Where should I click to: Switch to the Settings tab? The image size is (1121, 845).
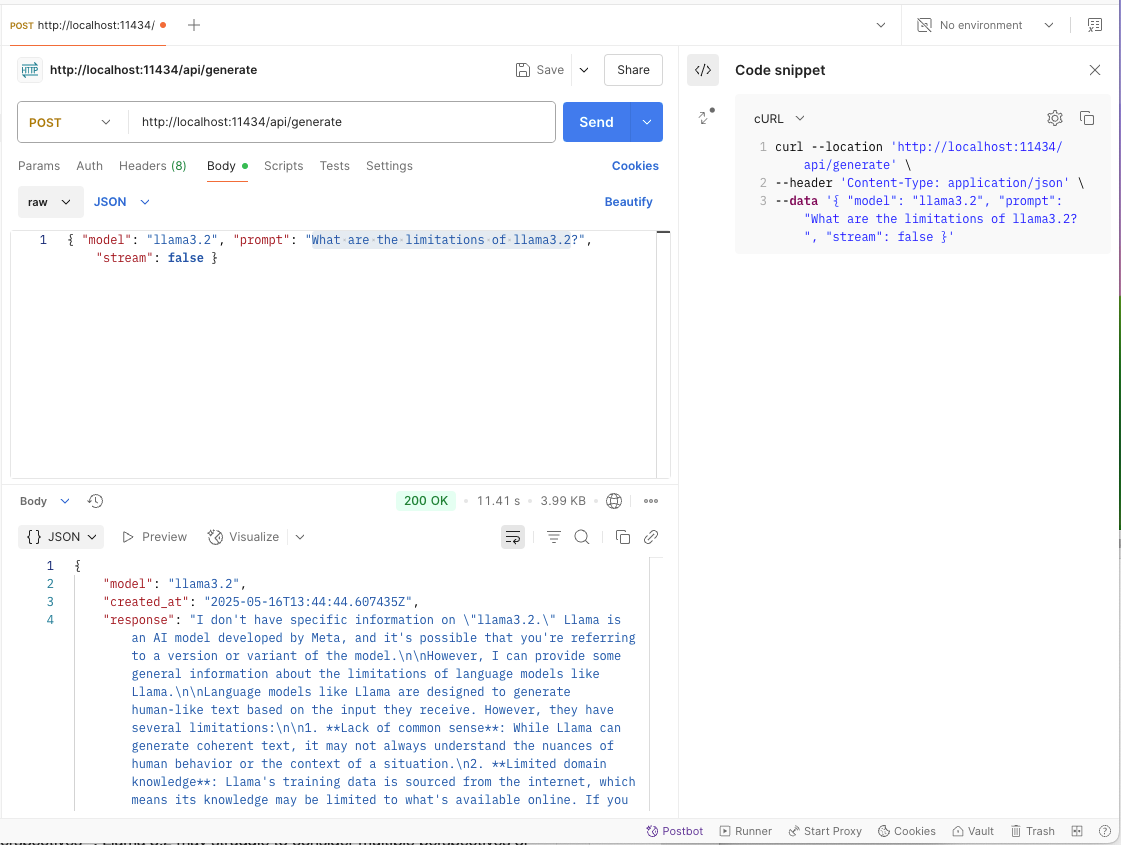389,166
